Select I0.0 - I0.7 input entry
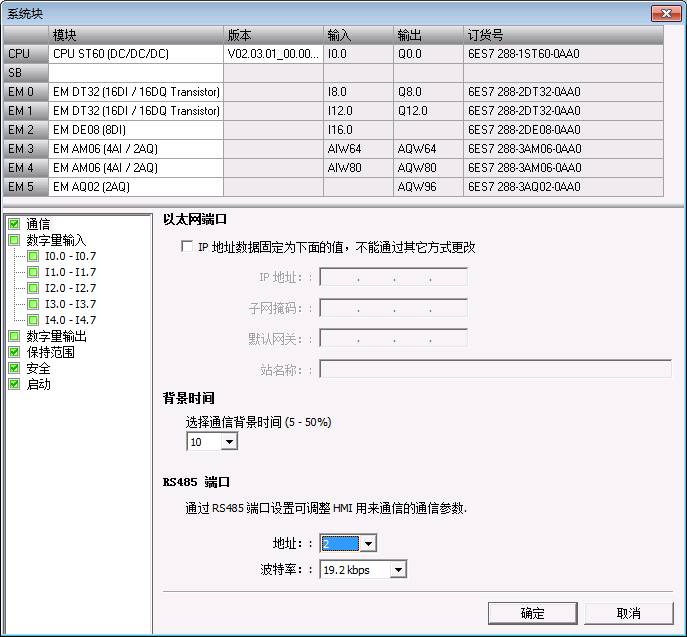The height and width of the screenshot is (637, 687). pos(70,256)
